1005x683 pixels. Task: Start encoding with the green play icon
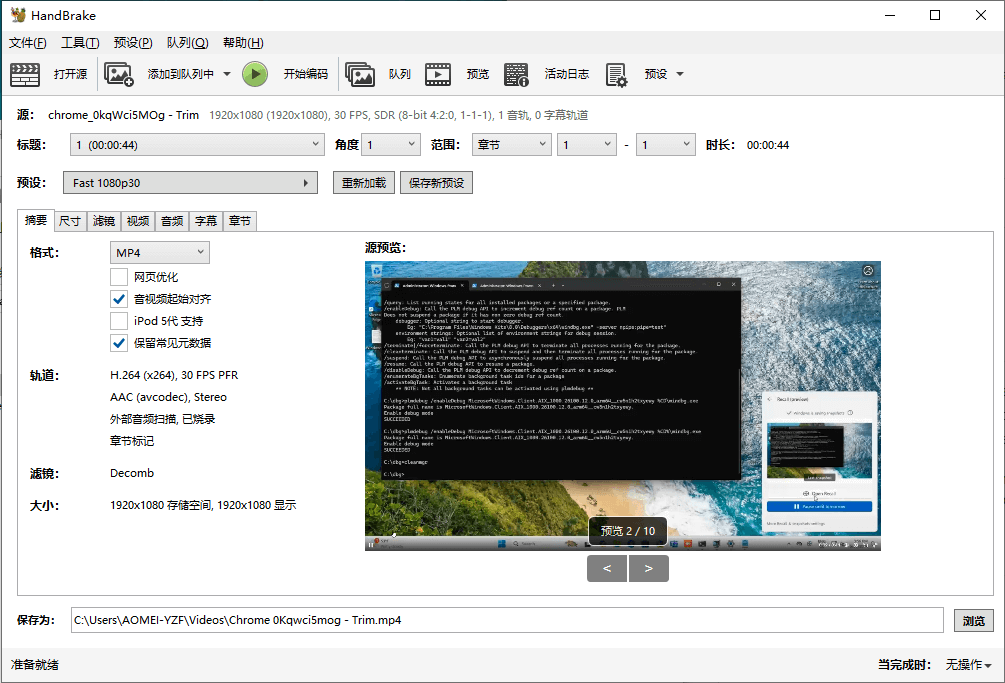click(x=254, y=74)
